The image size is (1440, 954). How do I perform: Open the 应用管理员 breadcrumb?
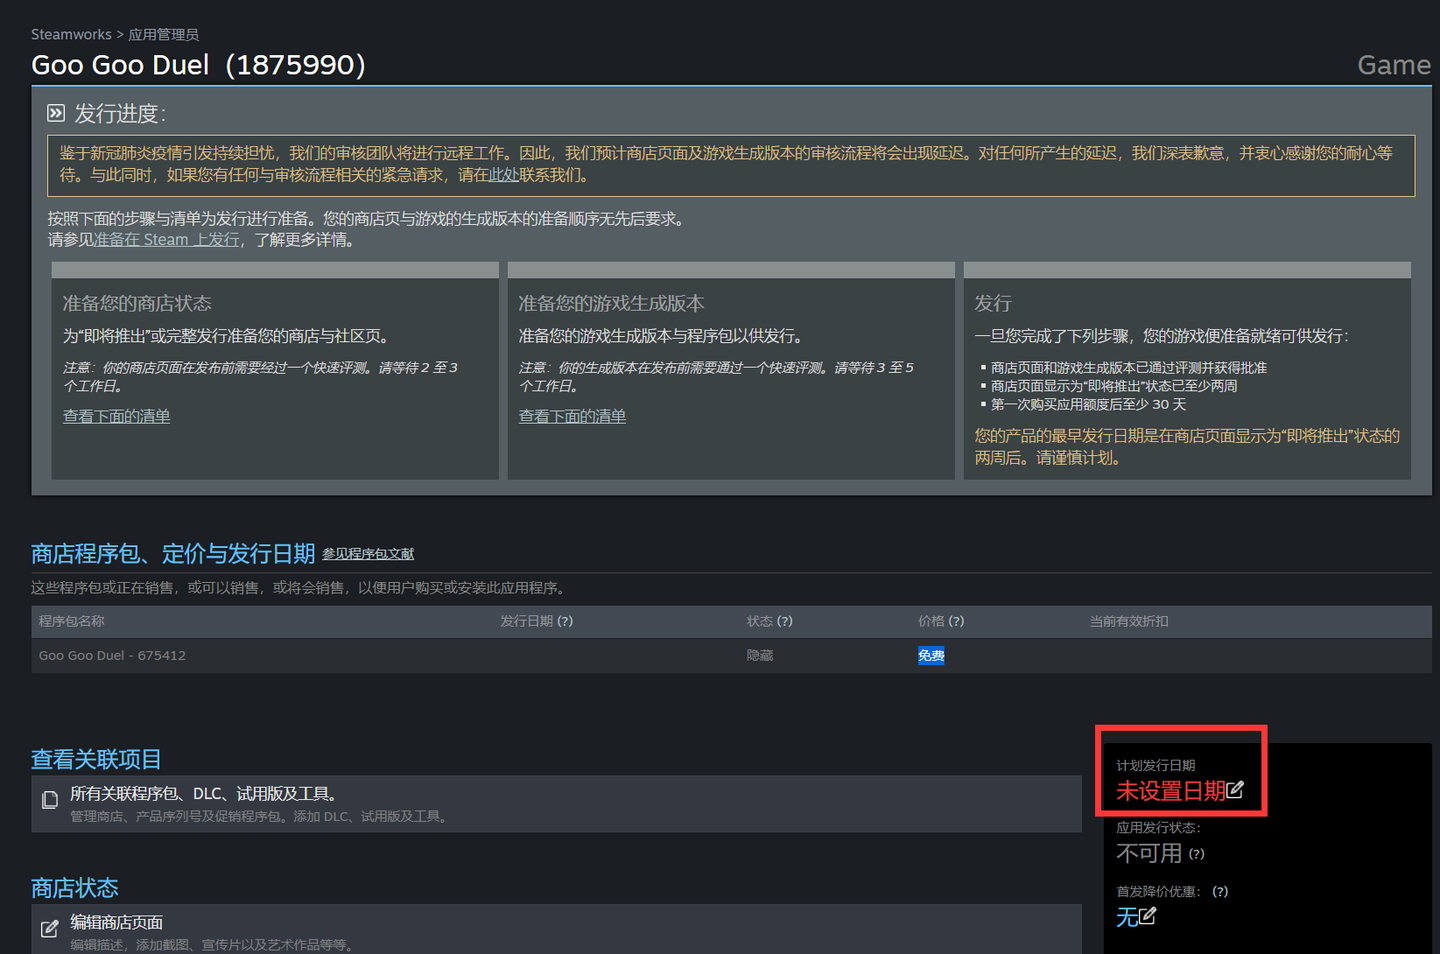click(x=163, y=34)
